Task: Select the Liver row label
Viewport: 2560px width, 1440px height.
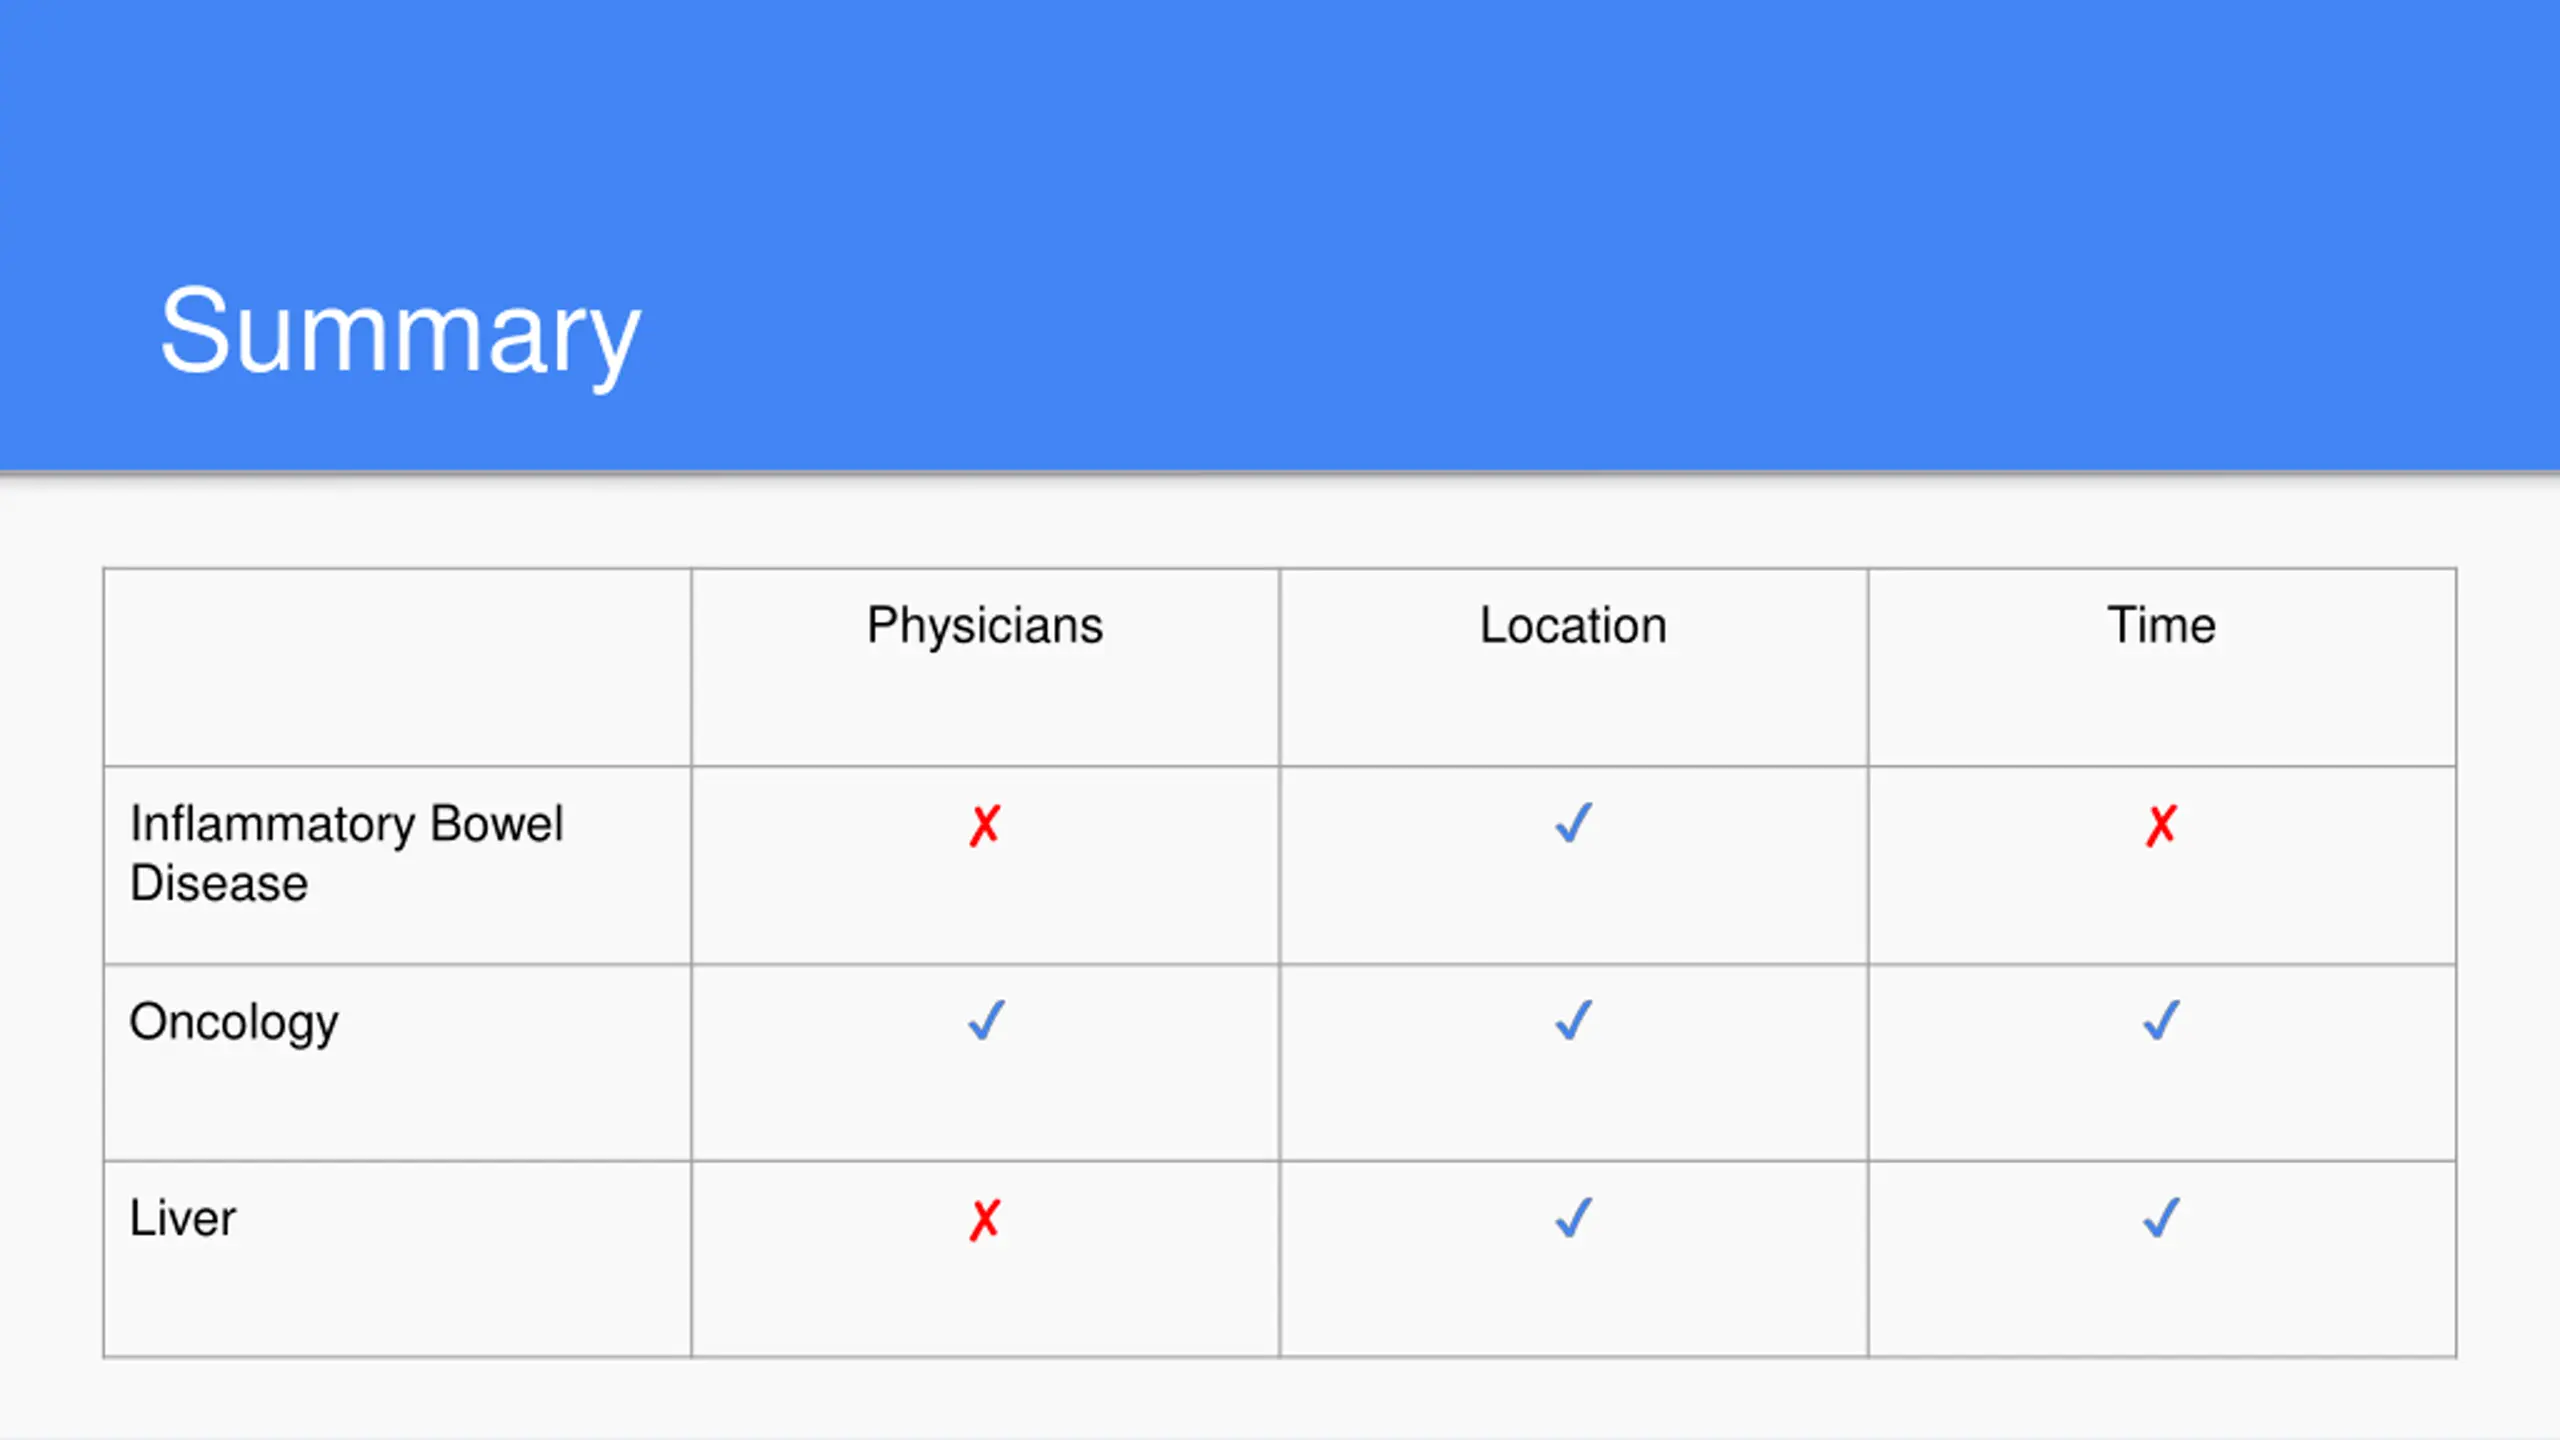Action: [183, 1219]
